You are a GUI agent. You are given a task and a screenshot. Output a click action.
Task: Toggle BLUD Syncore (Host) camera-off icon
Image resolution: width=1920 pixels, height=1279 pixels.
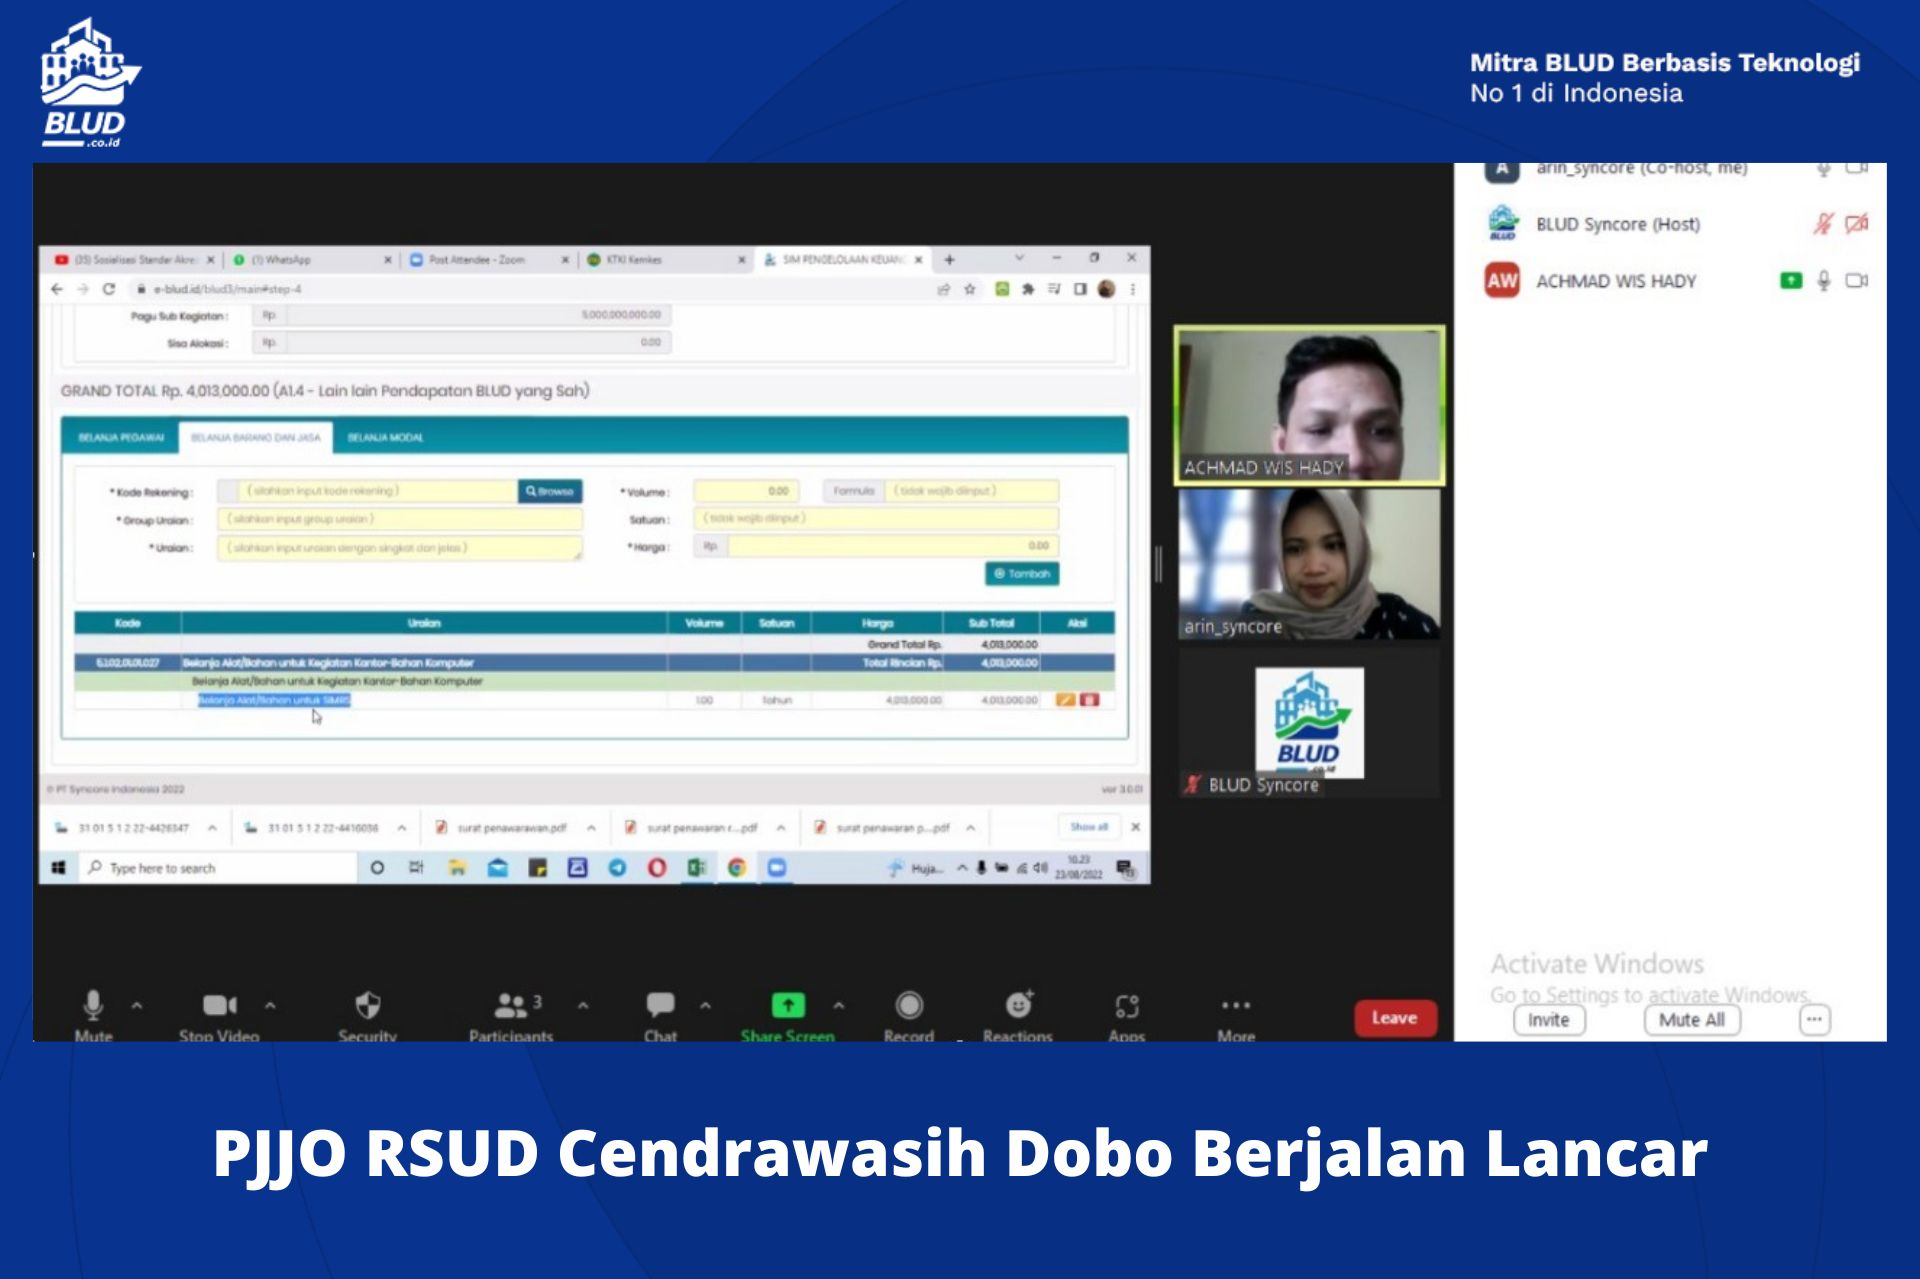click(x=1857, y=224)
